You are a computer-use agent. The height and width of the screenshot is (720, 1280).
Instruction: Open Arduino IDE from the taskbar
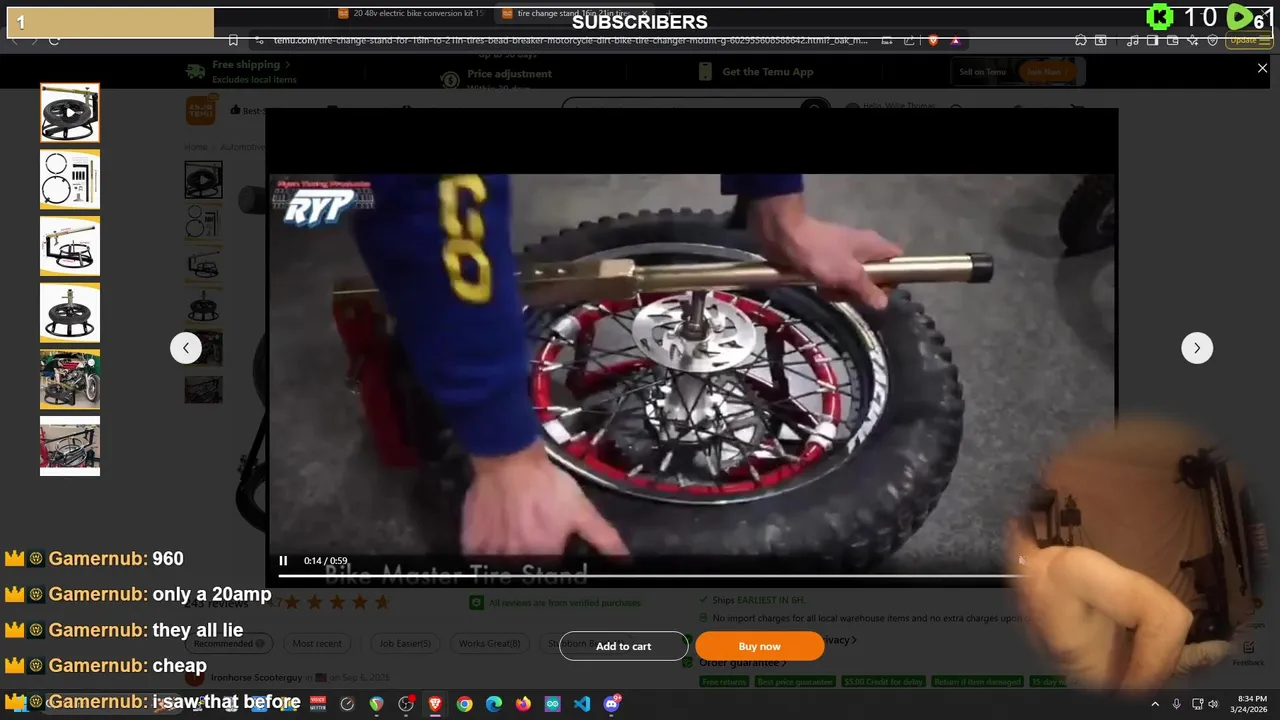(x=553, y=704)
